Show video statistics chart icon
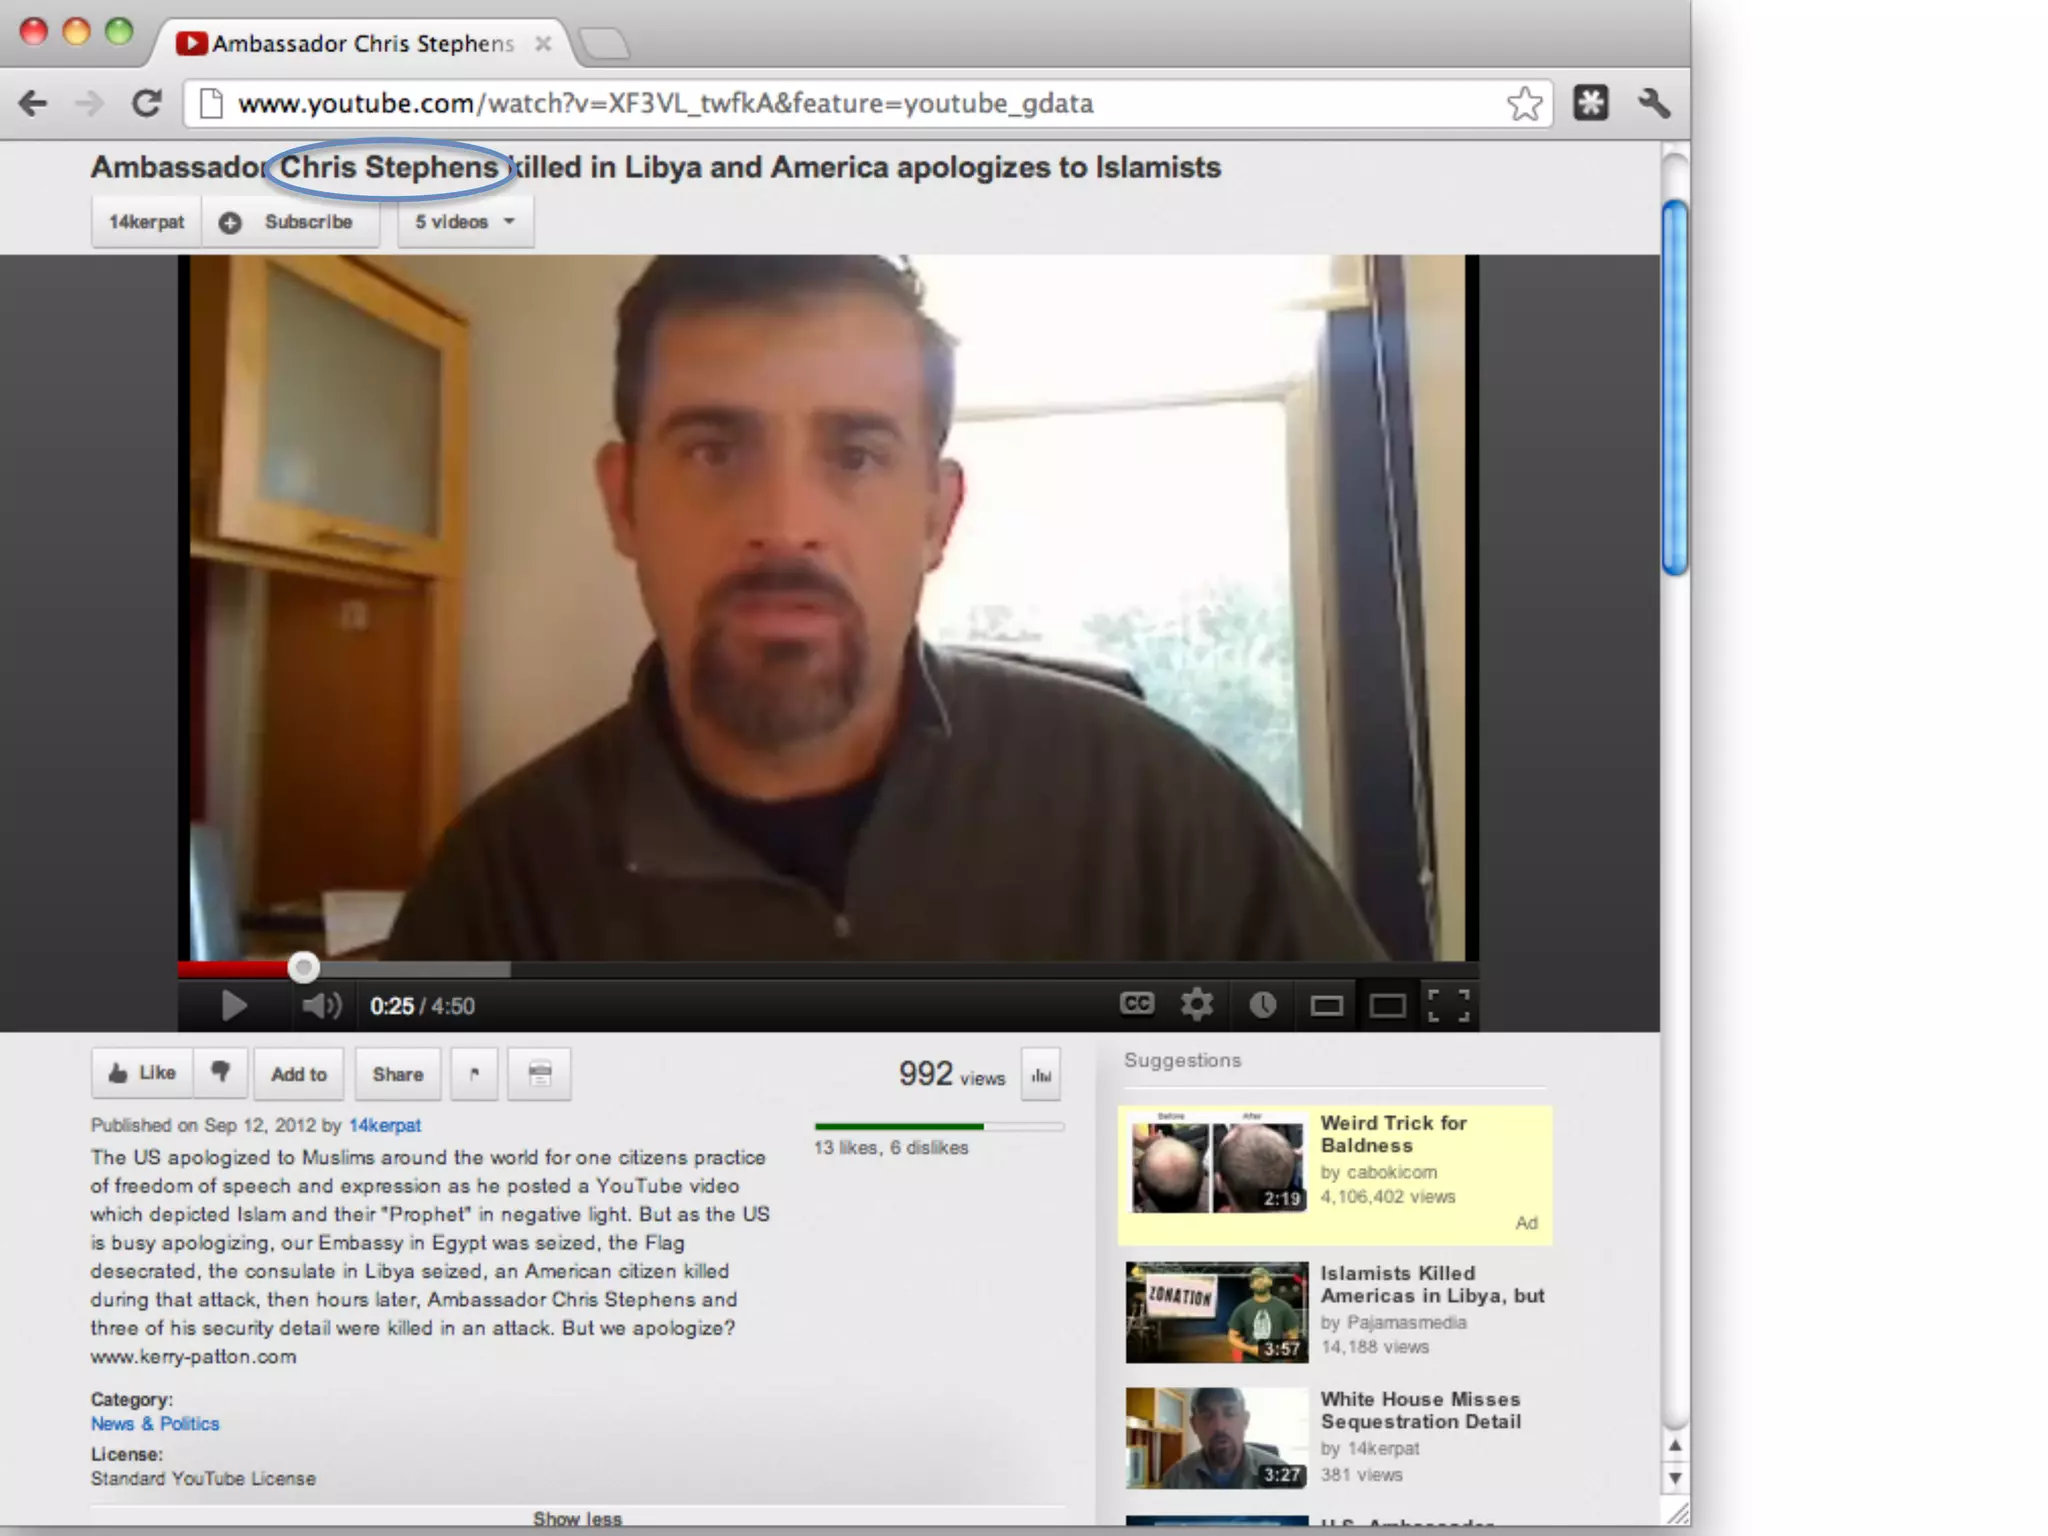The image size is (2048, 1536). point(1041,1075)
